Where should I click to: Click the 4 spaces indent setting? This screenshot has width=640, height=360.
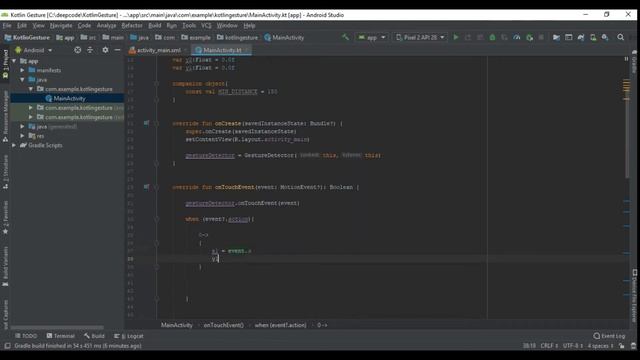click(x=600, y=346)
